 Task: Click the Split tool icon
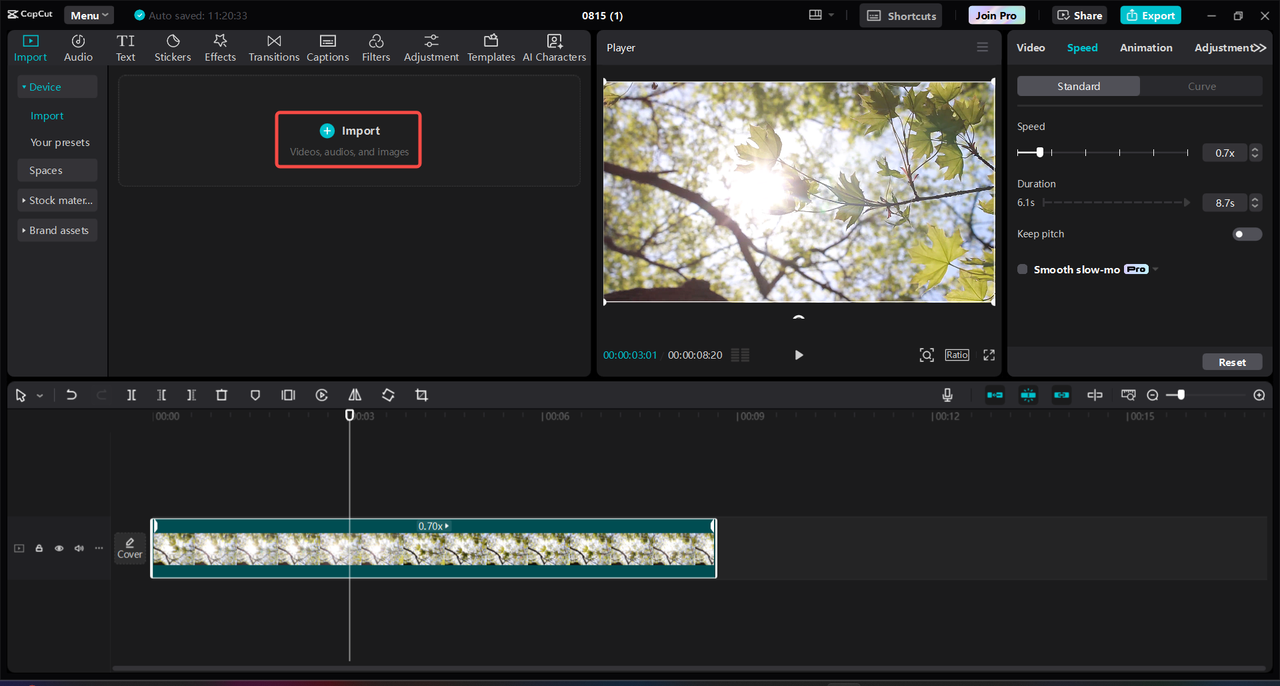pos(131,395)
